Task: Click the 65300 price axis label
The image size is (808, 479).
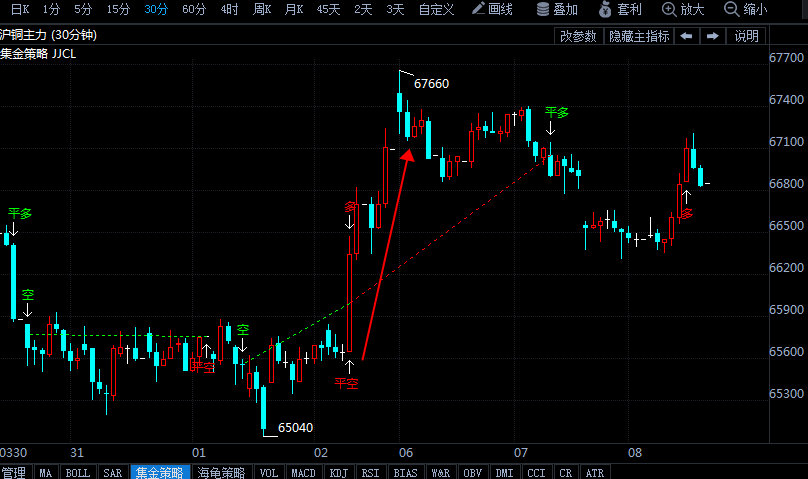Action: point(786,394)
